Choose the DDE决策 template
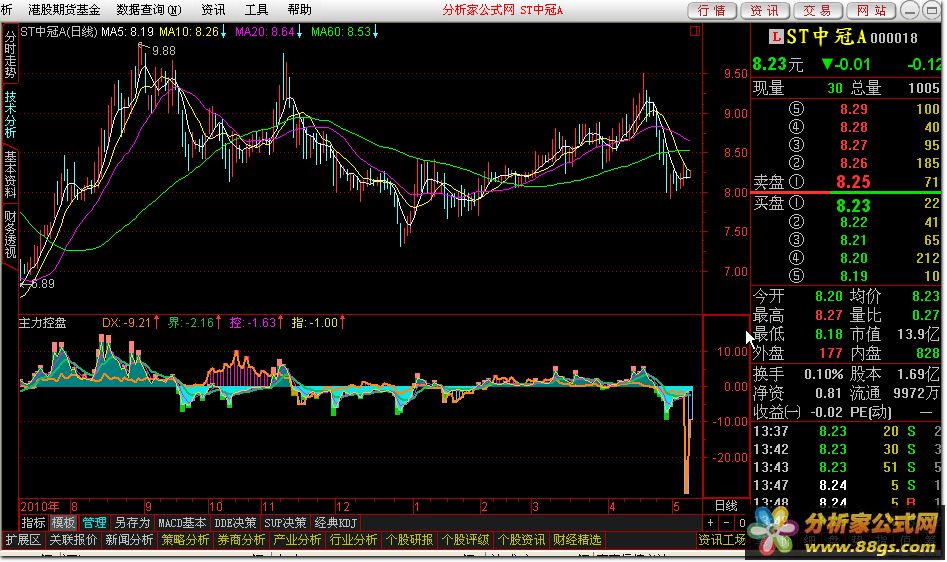The width and height of the screenshot is (947, 562). point(235,523)
